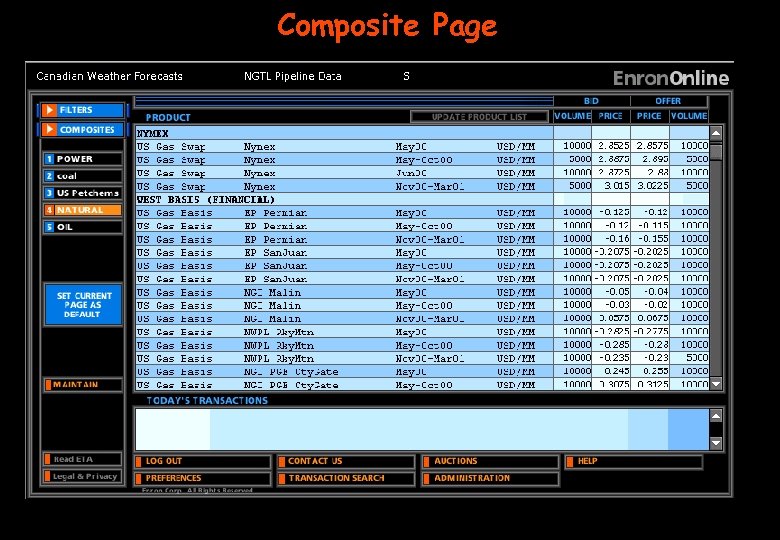Click bid price -0.16
This screenshot has width=780, height=540.
611,239
